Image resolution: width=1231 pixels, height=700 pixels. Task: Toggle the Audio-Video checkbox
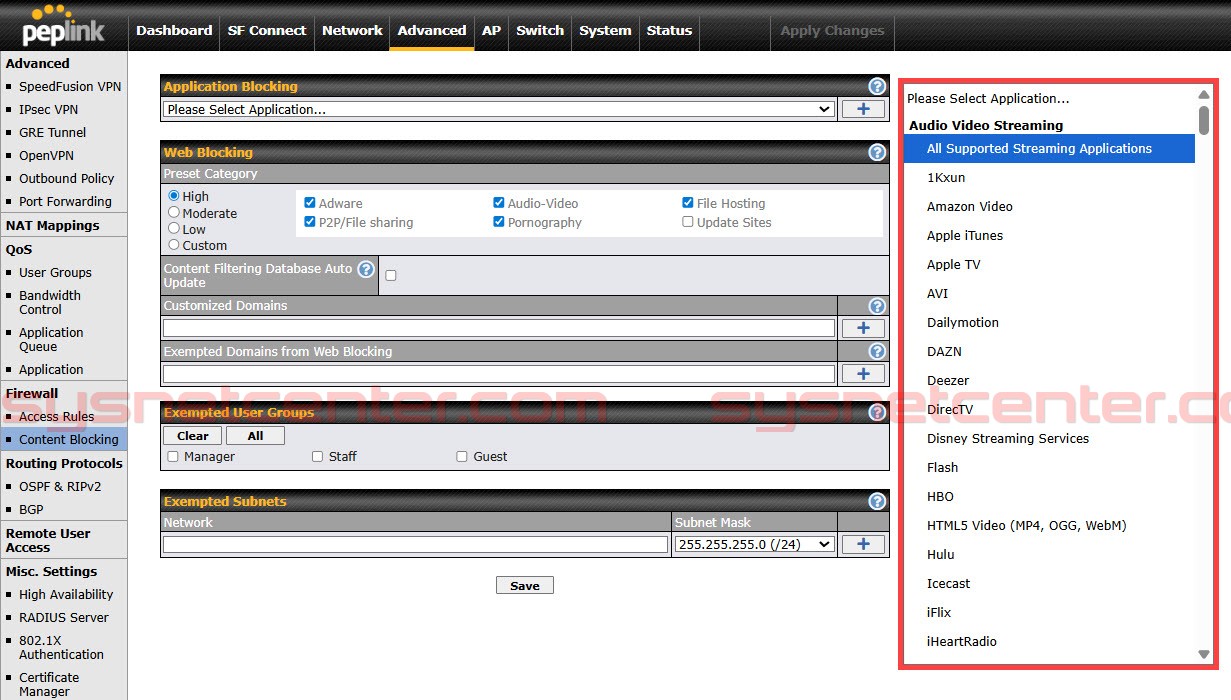click(499, 203)
